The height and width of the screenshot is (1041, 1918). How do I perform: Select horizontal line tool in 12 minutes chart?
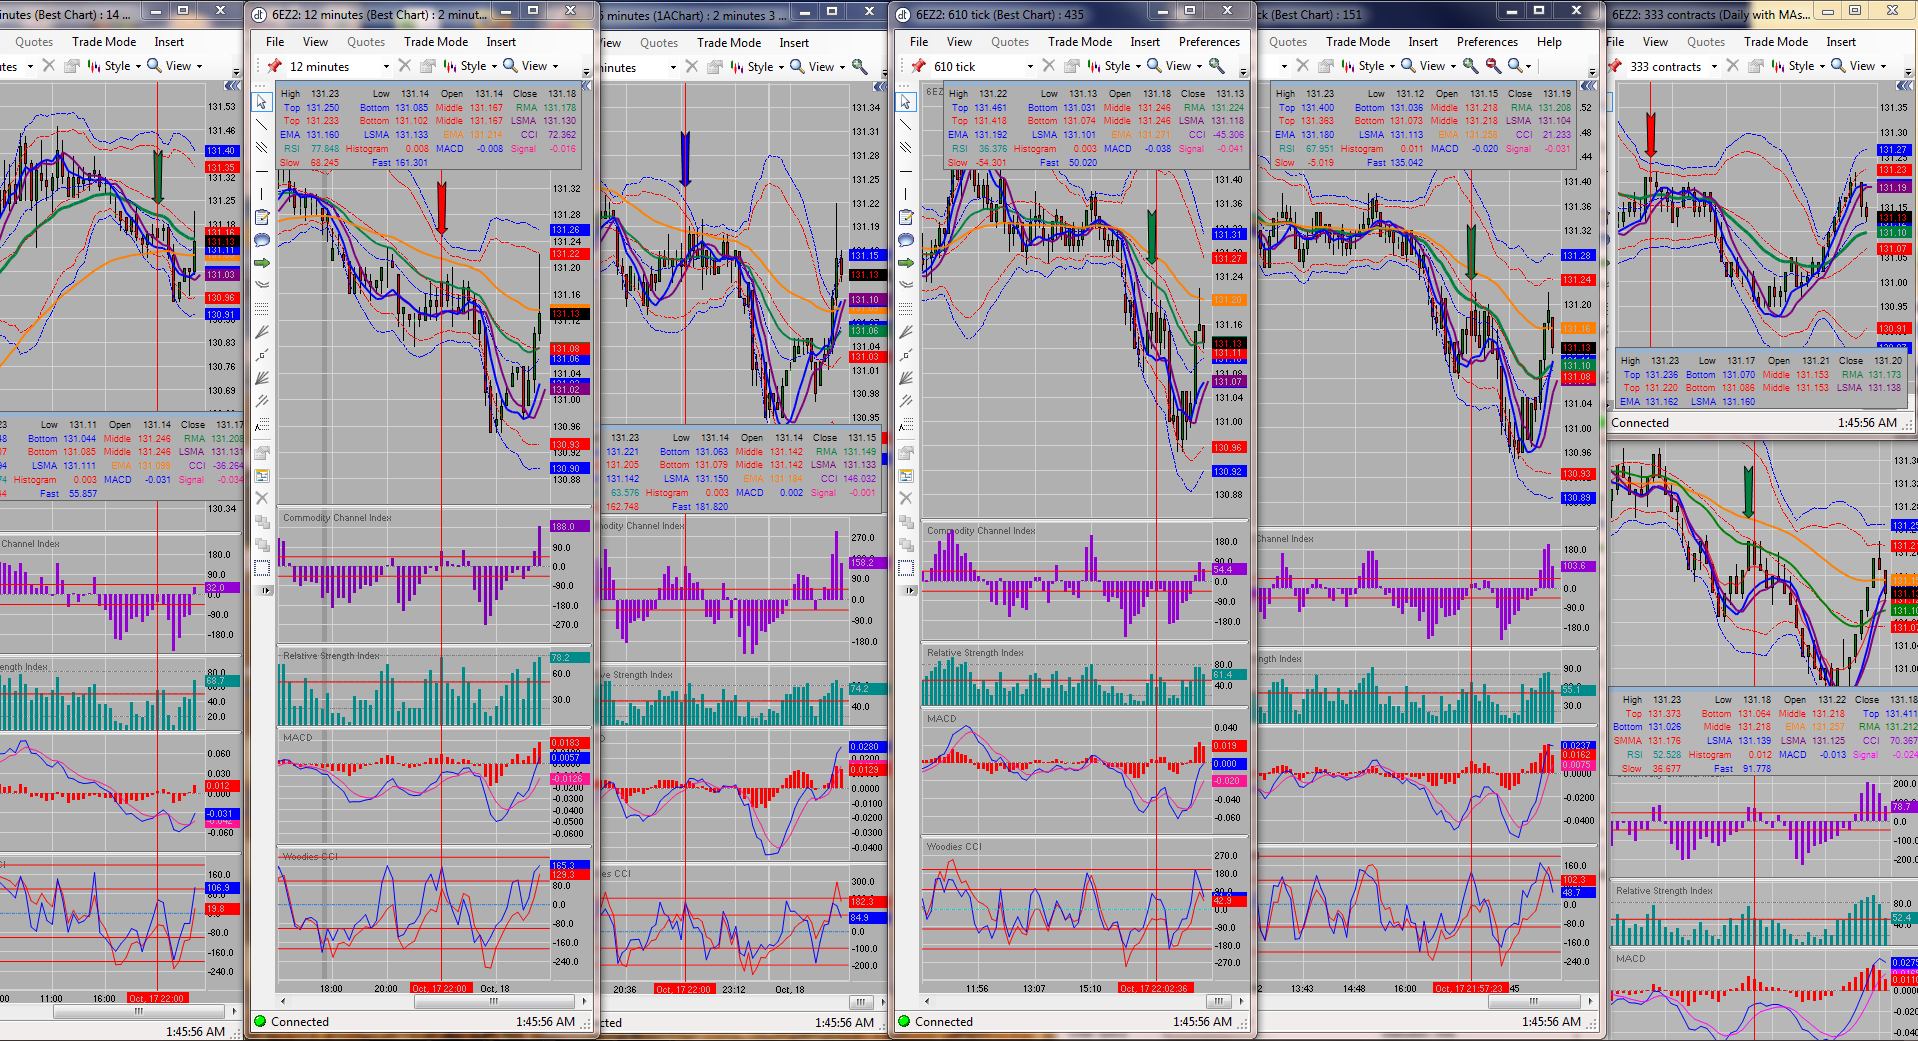click(x=262, y=171)
